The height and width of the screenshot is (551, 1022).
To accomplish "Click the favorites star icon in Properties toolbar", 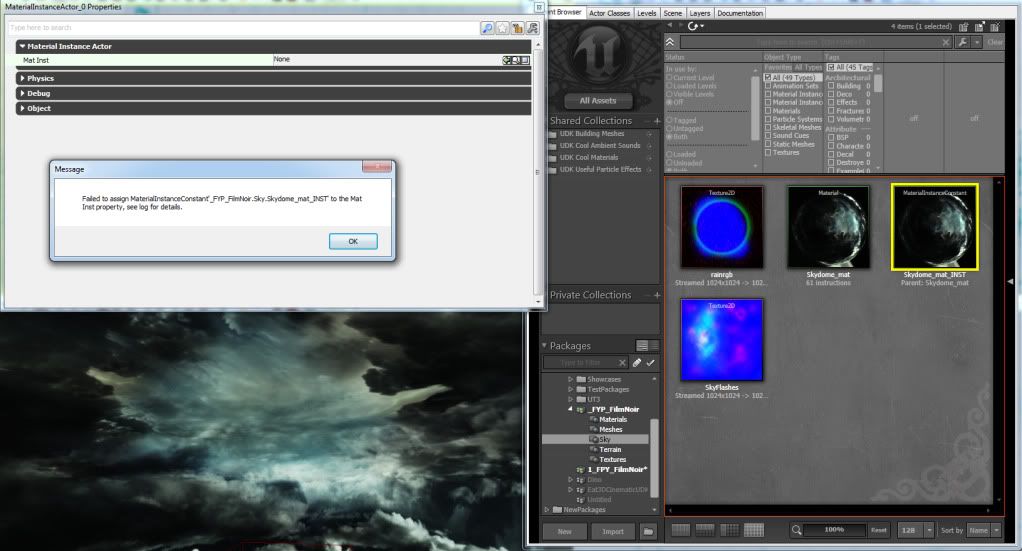I will [x=503, y=28].
